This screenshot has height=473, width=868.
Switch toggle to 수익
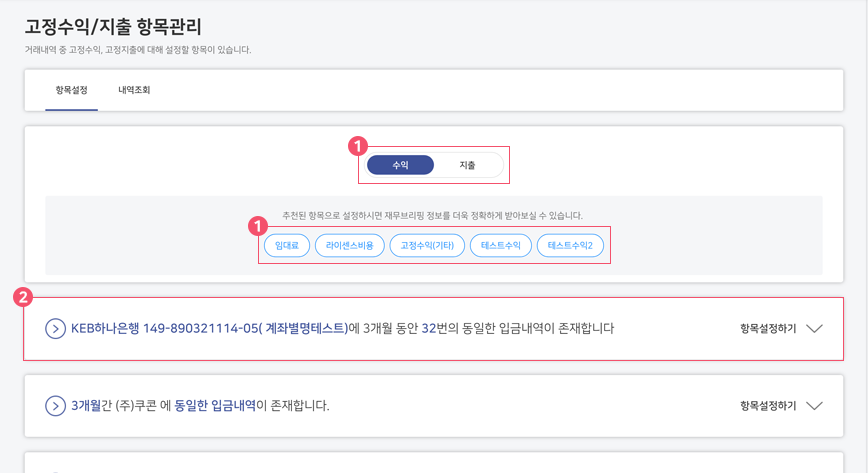[400, 165]
